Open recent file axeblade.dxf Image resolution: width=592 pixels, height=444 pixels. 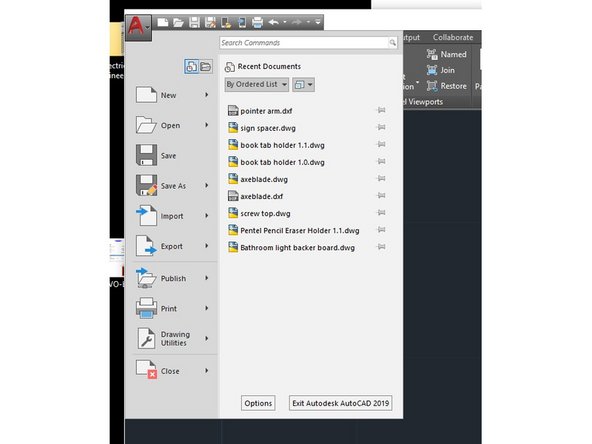256,196
